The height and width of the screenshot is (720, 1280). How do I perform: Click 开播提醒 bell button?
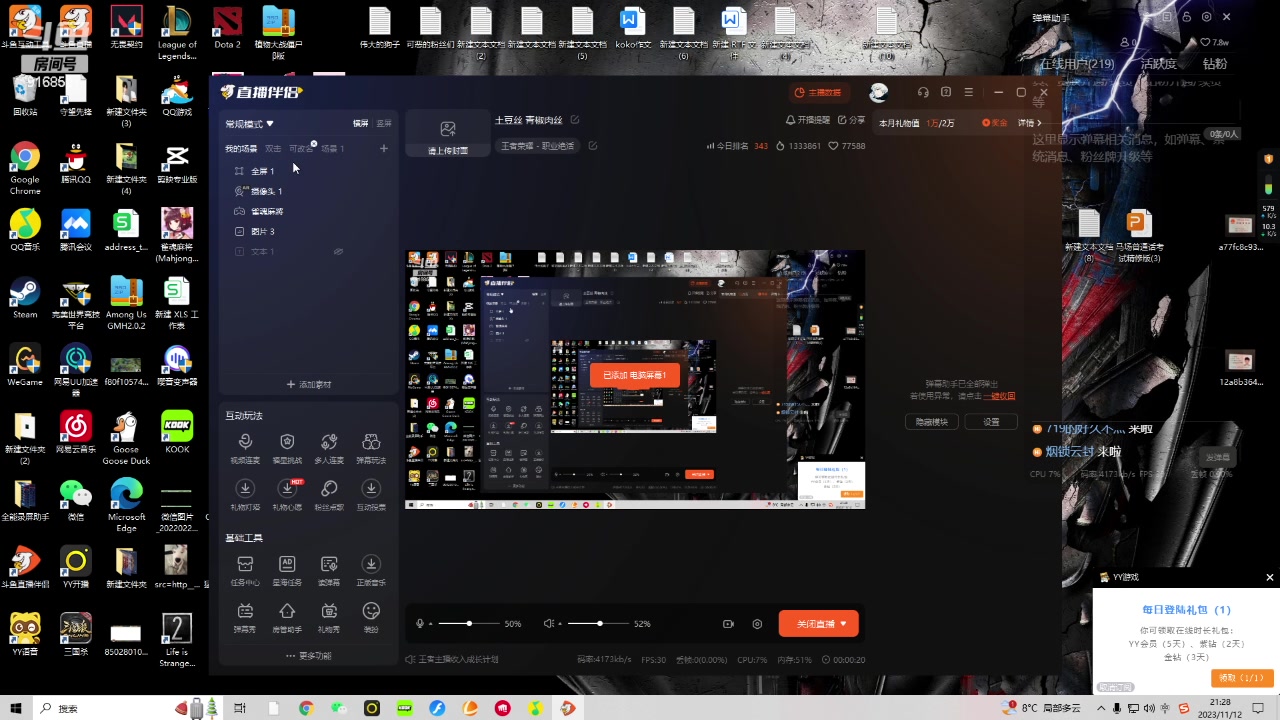click(808, 120)
